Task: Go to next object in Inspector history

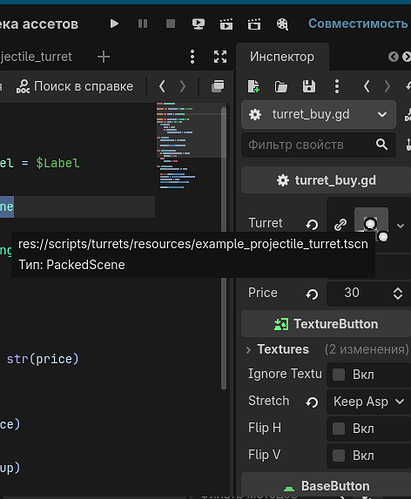Action: click(387, 86)
